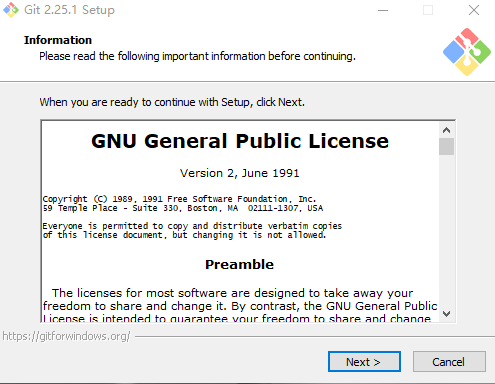Click the "Git 2.25.1 Setup" title text
This screenshot has height=384, width=495.
point(69,10)
